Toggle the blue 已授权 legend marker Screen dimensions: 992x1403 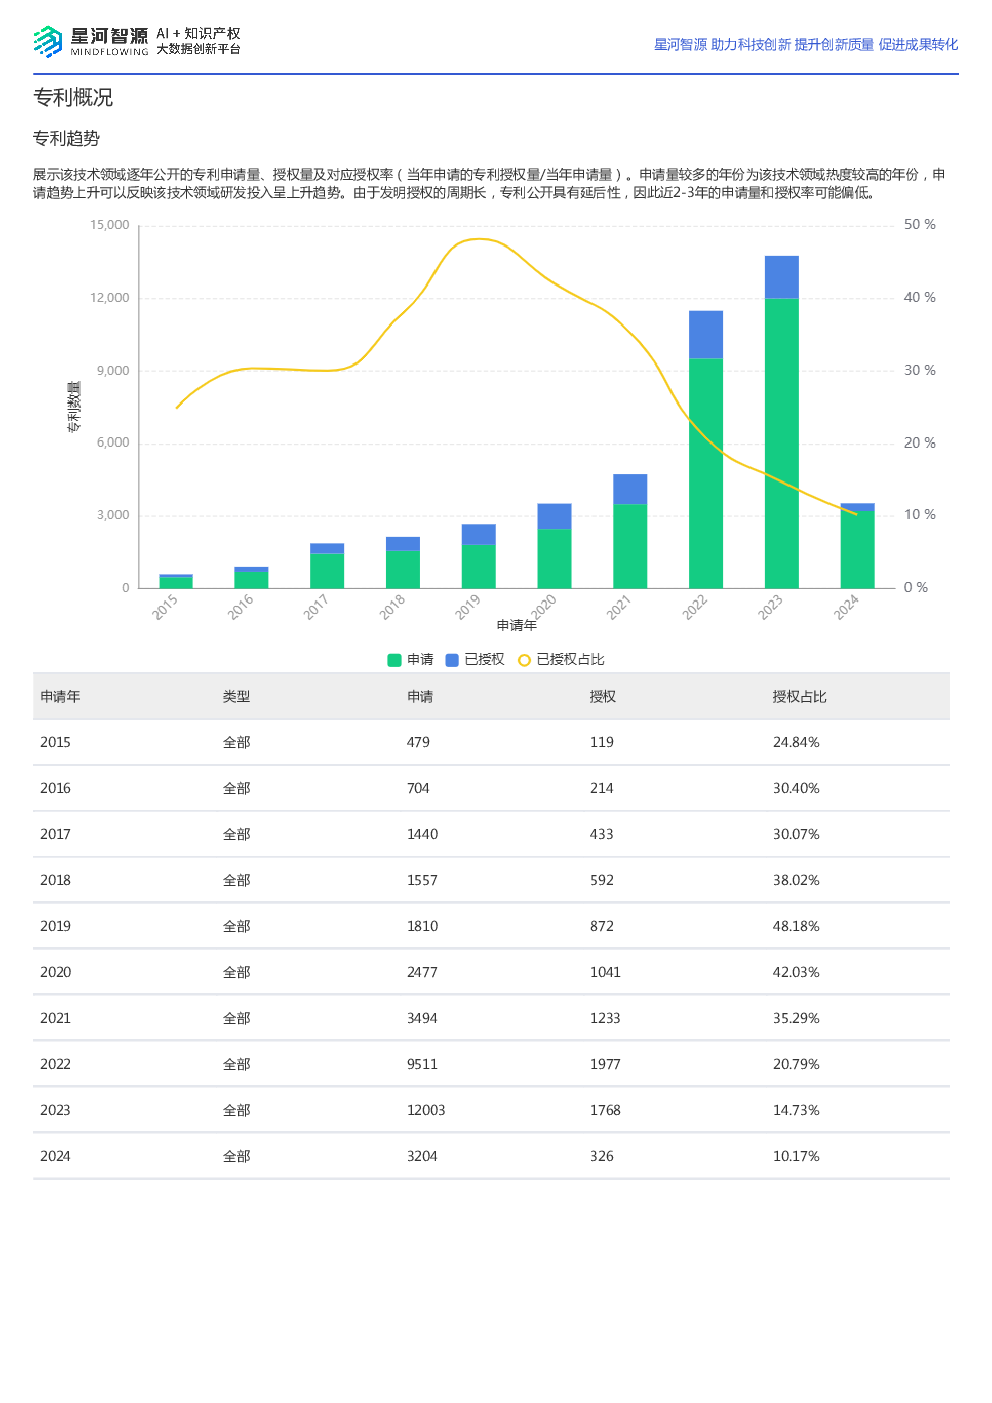(452, 660)
